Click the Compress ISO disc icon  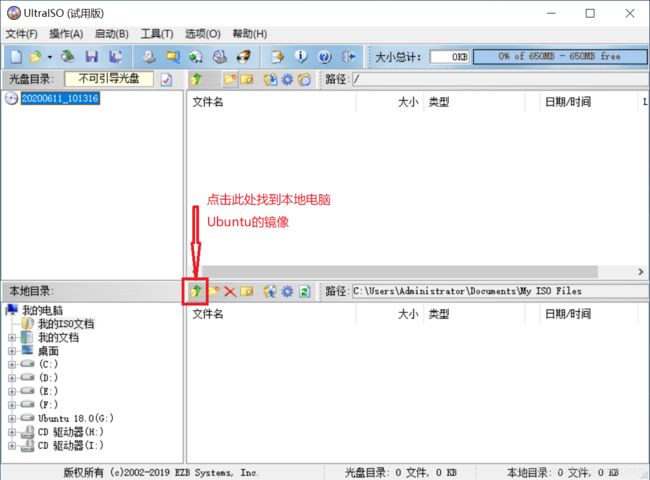point(196,56)
